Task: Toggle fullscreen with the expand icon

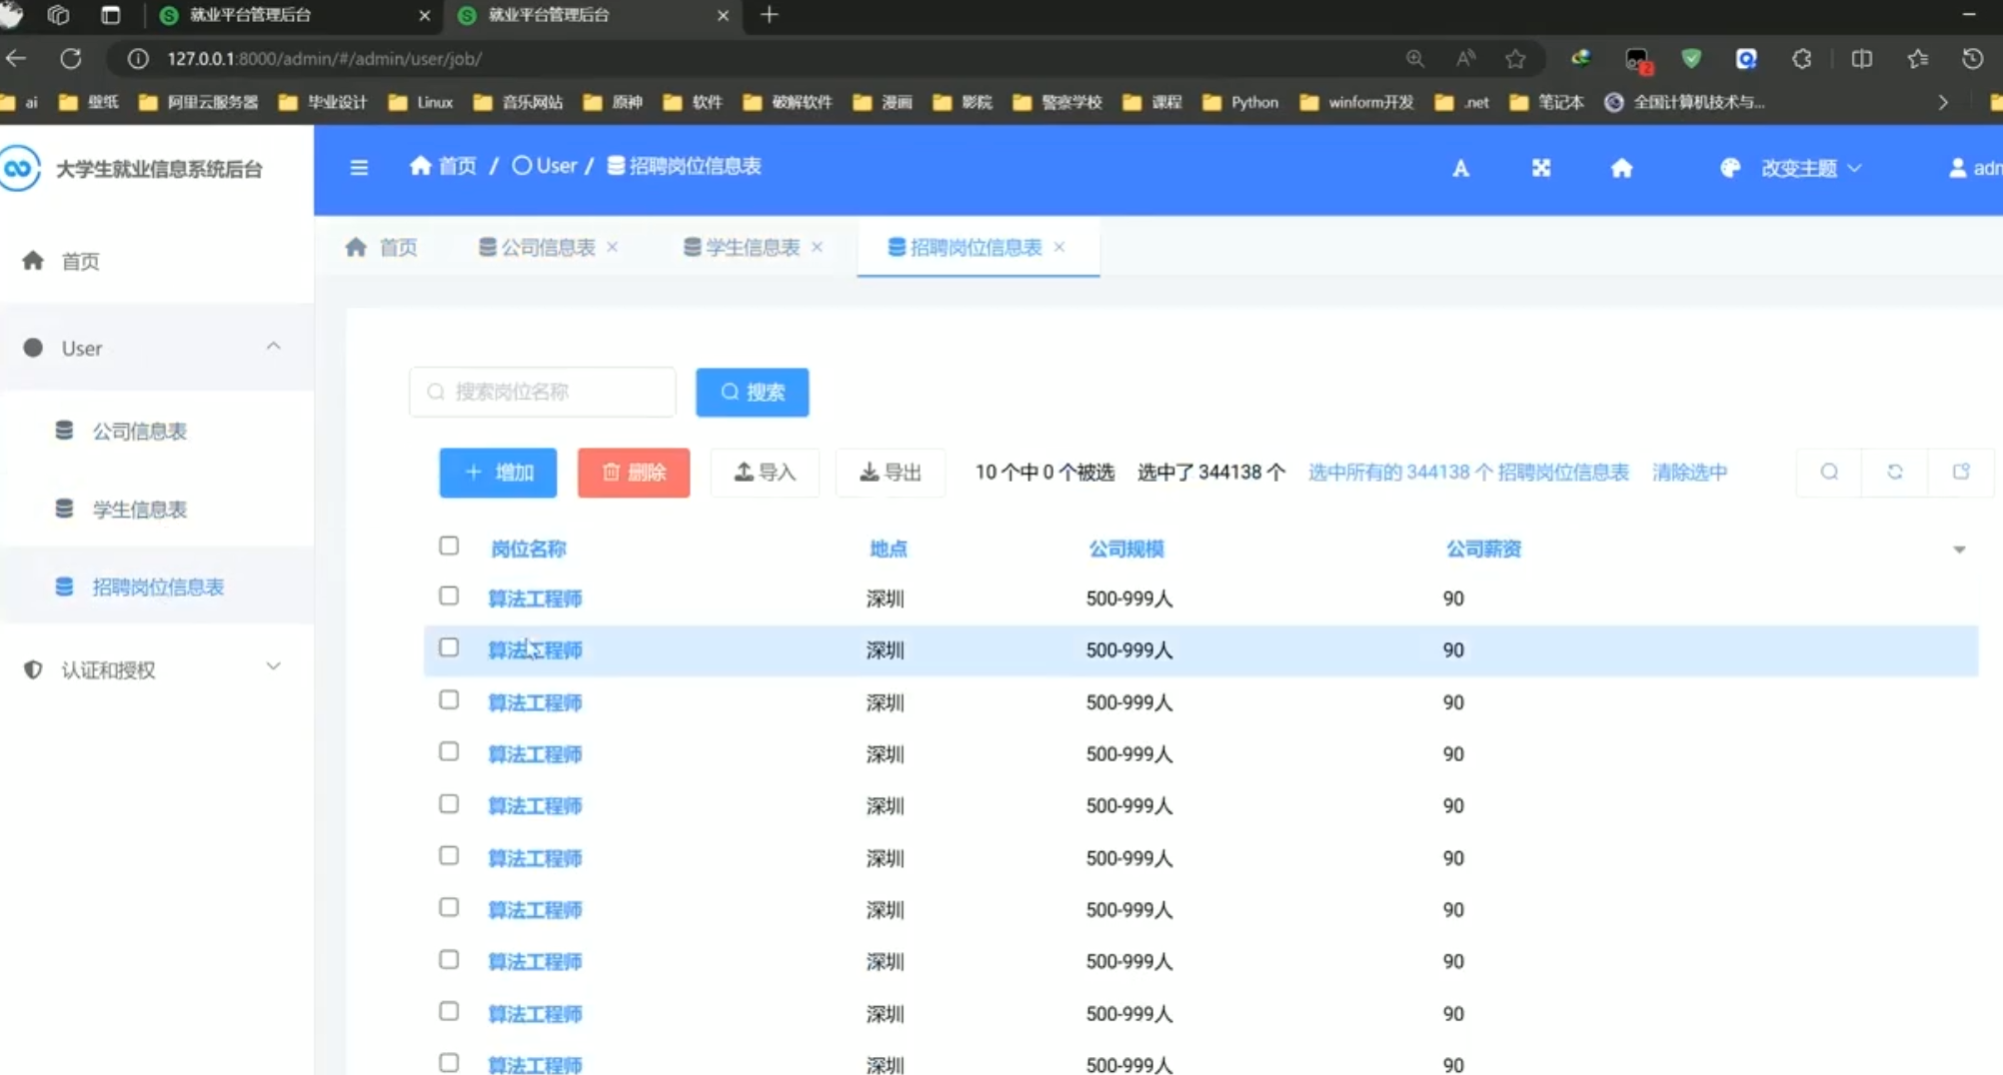Action: (1541, 168)
